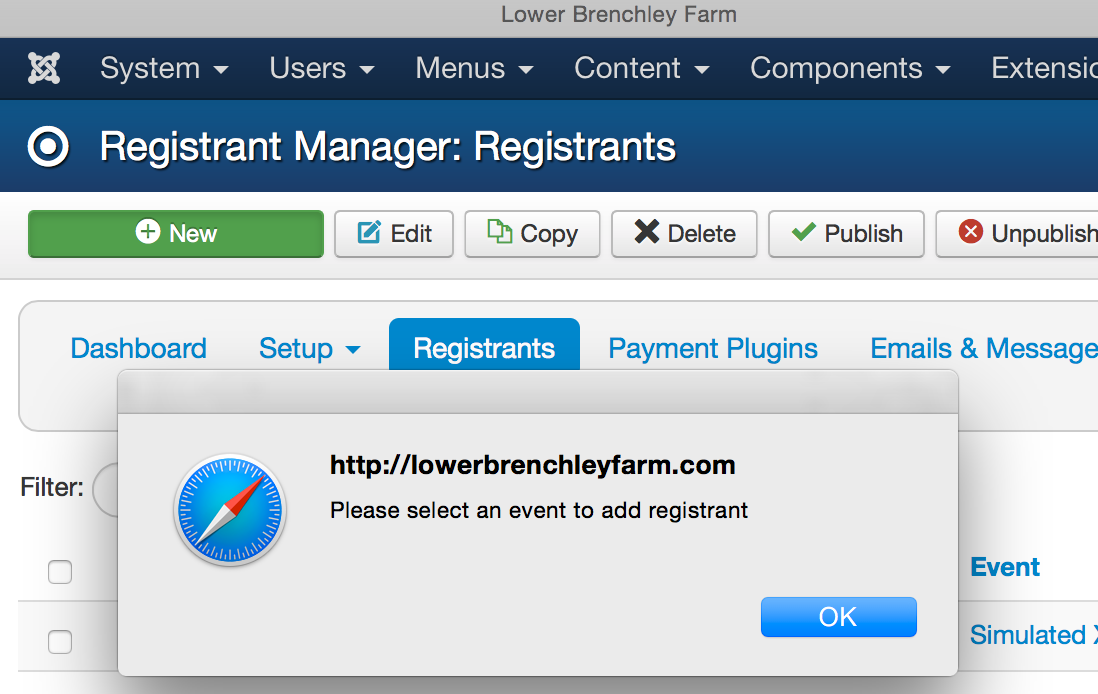
Task: Click the Edit pencil icon
Action: (x=369, y=233)
